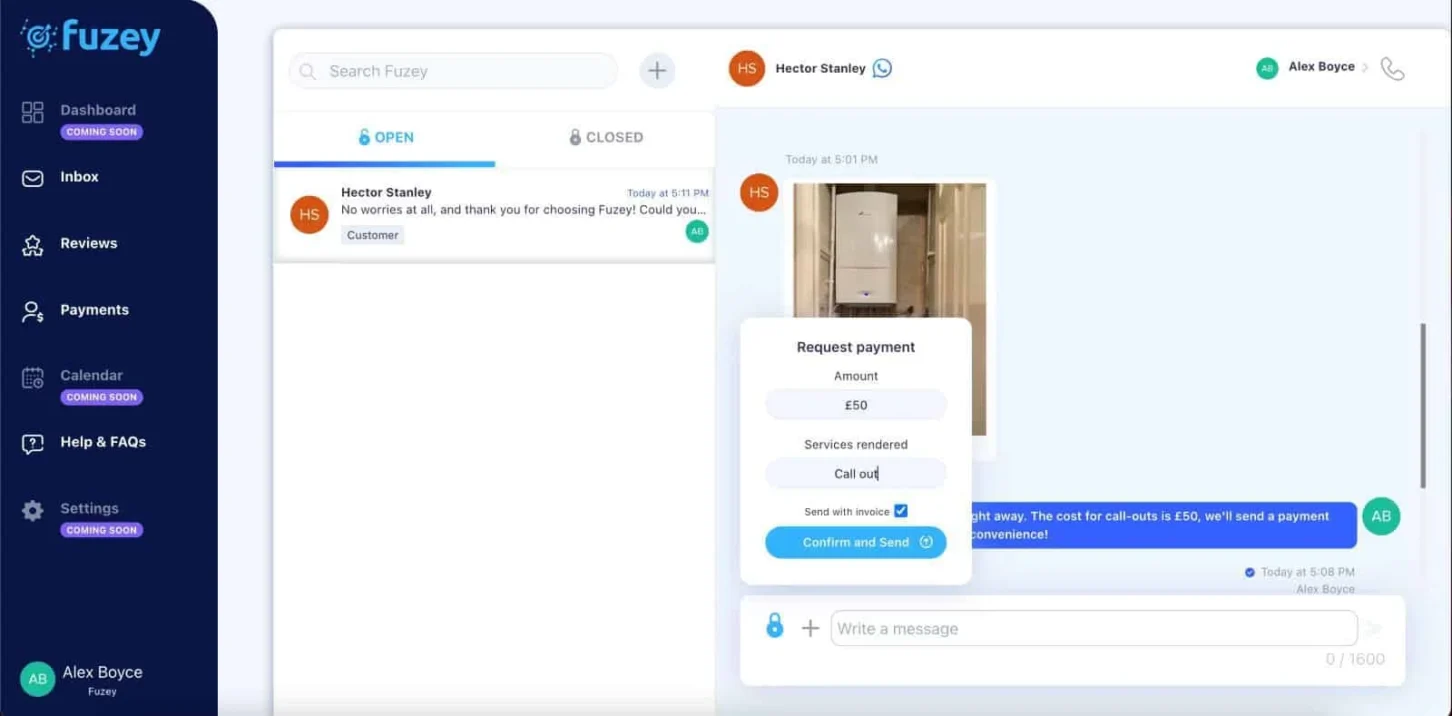Click the phone call icon
This screenshot has height=716, width=1452.
(x=1392, y=68)
